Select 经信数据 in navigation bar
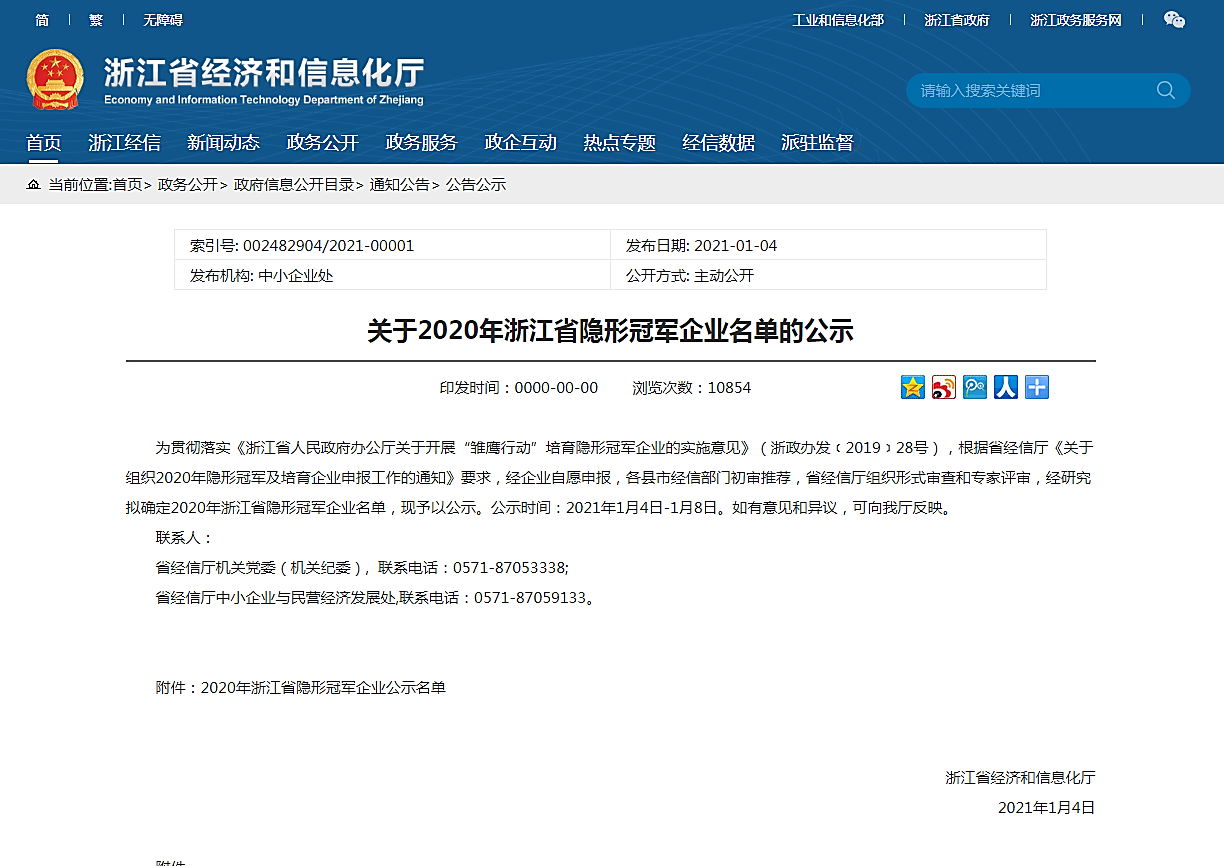 click(718, 143)
